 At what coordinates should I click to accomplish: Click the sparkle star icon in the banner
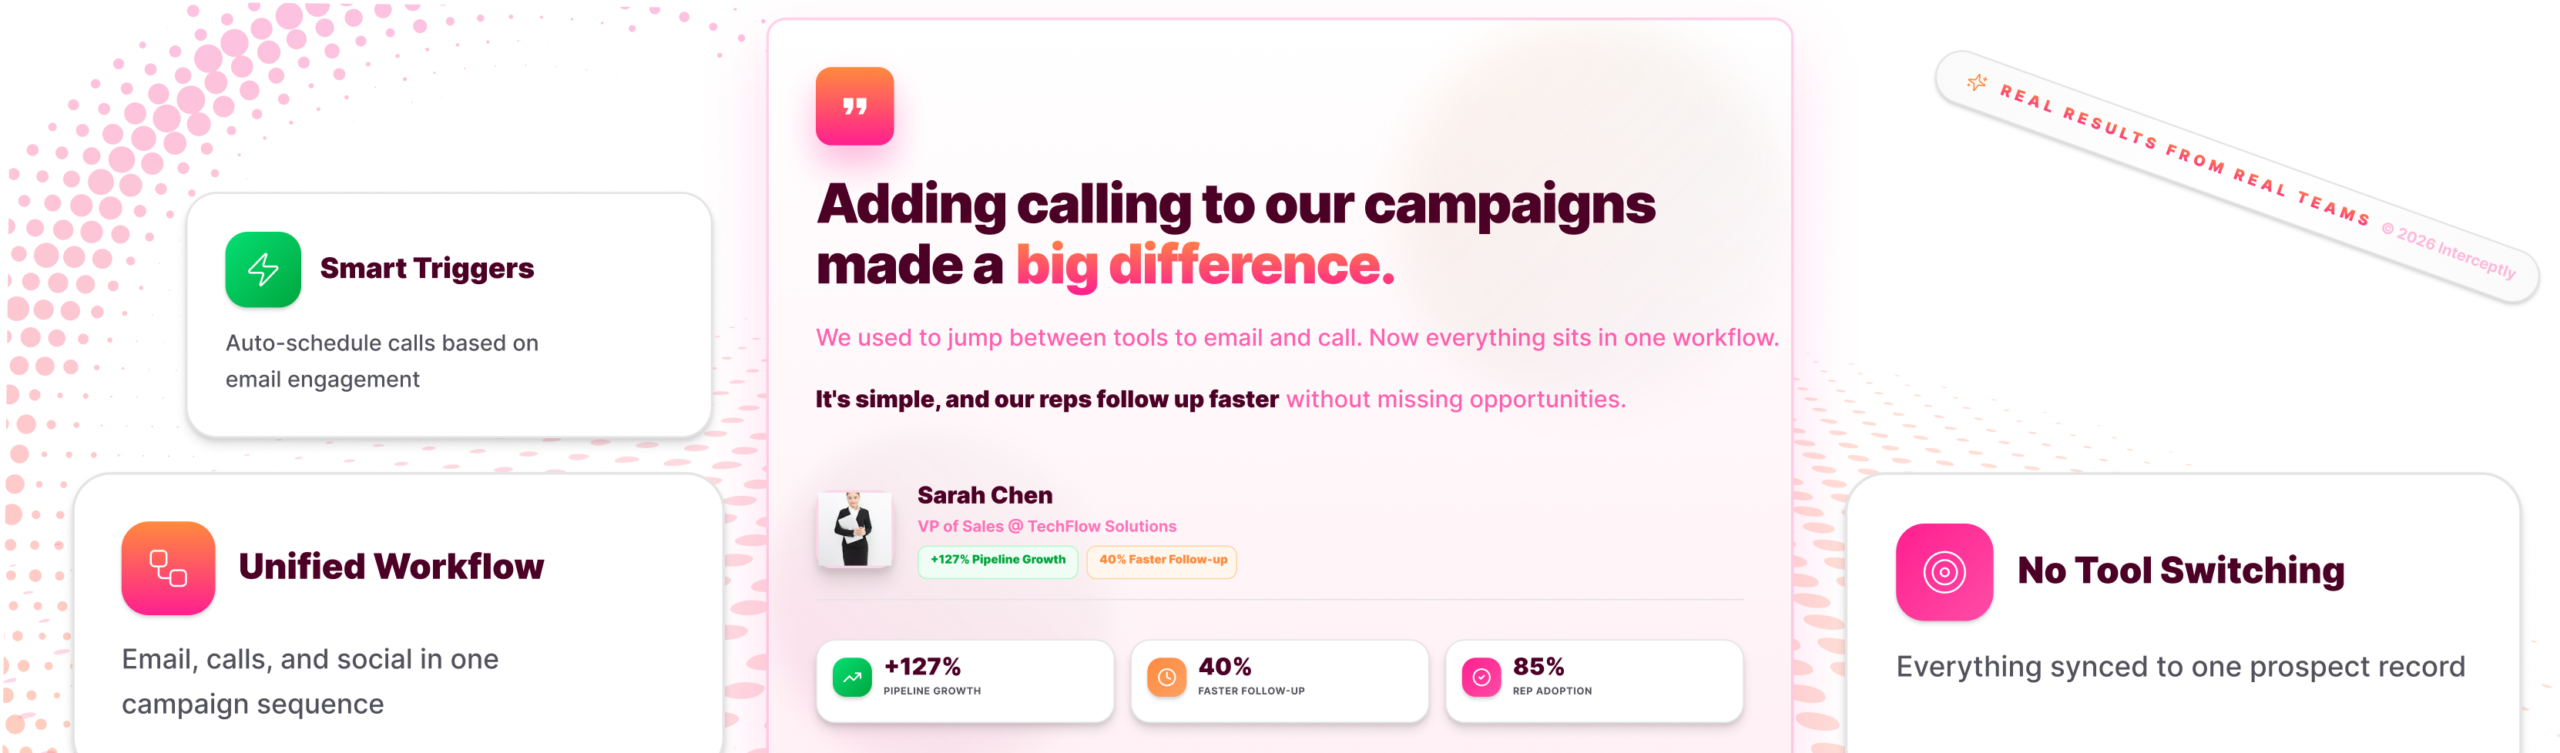pos(1977,83)
